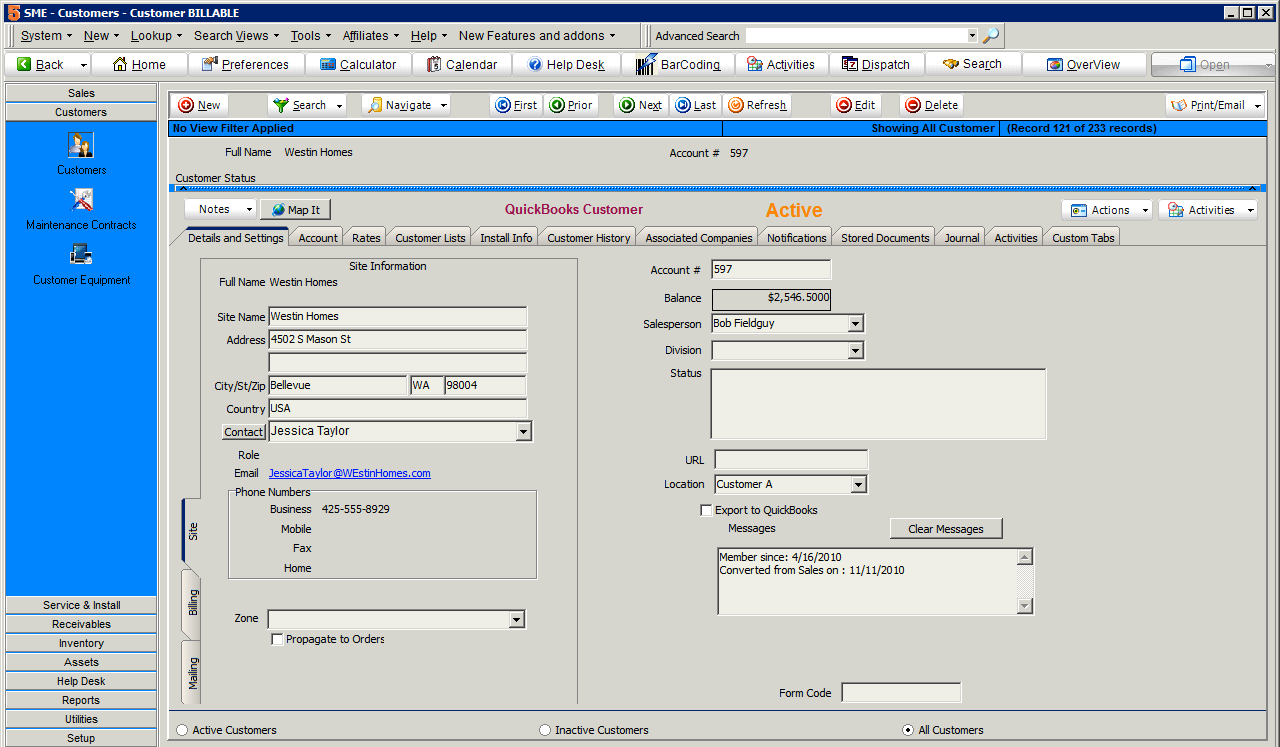Go back using the Back button

40,64
